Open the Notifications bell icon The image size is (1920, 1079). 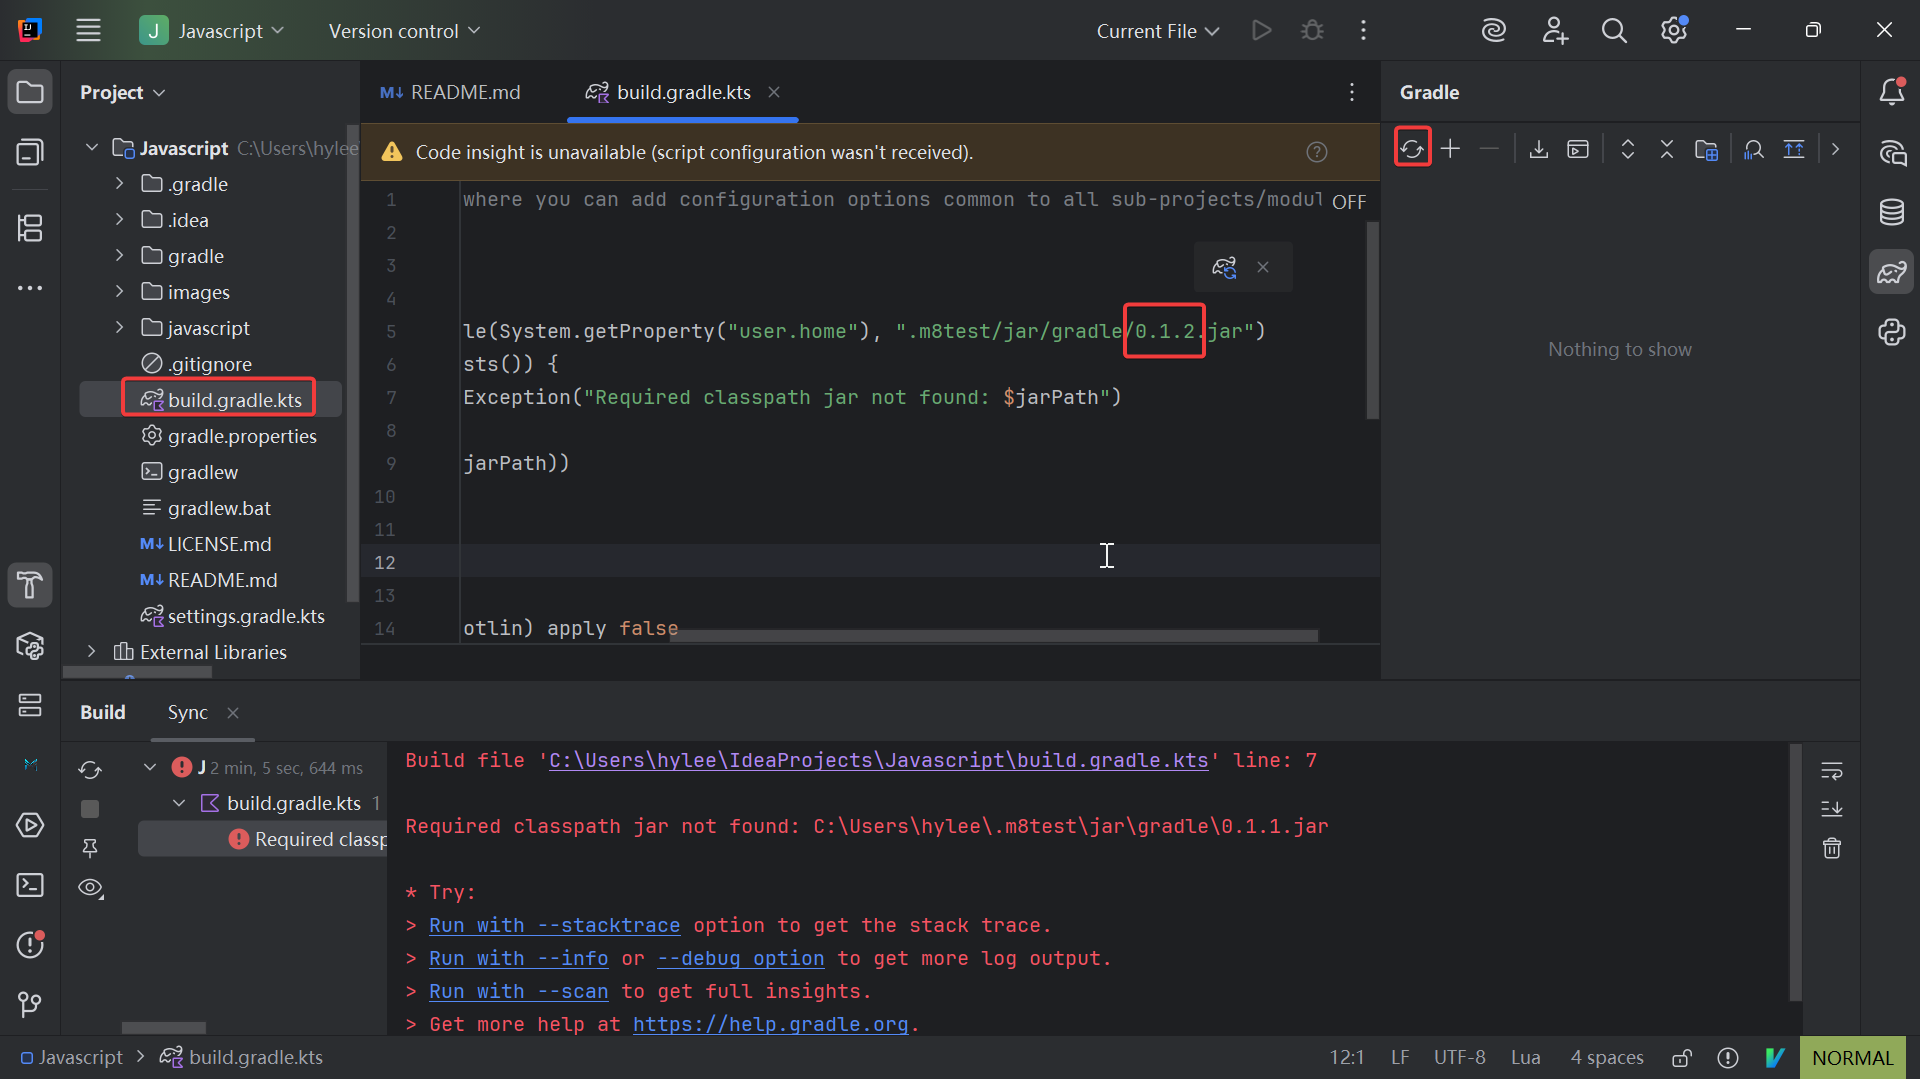(1891, 92)
